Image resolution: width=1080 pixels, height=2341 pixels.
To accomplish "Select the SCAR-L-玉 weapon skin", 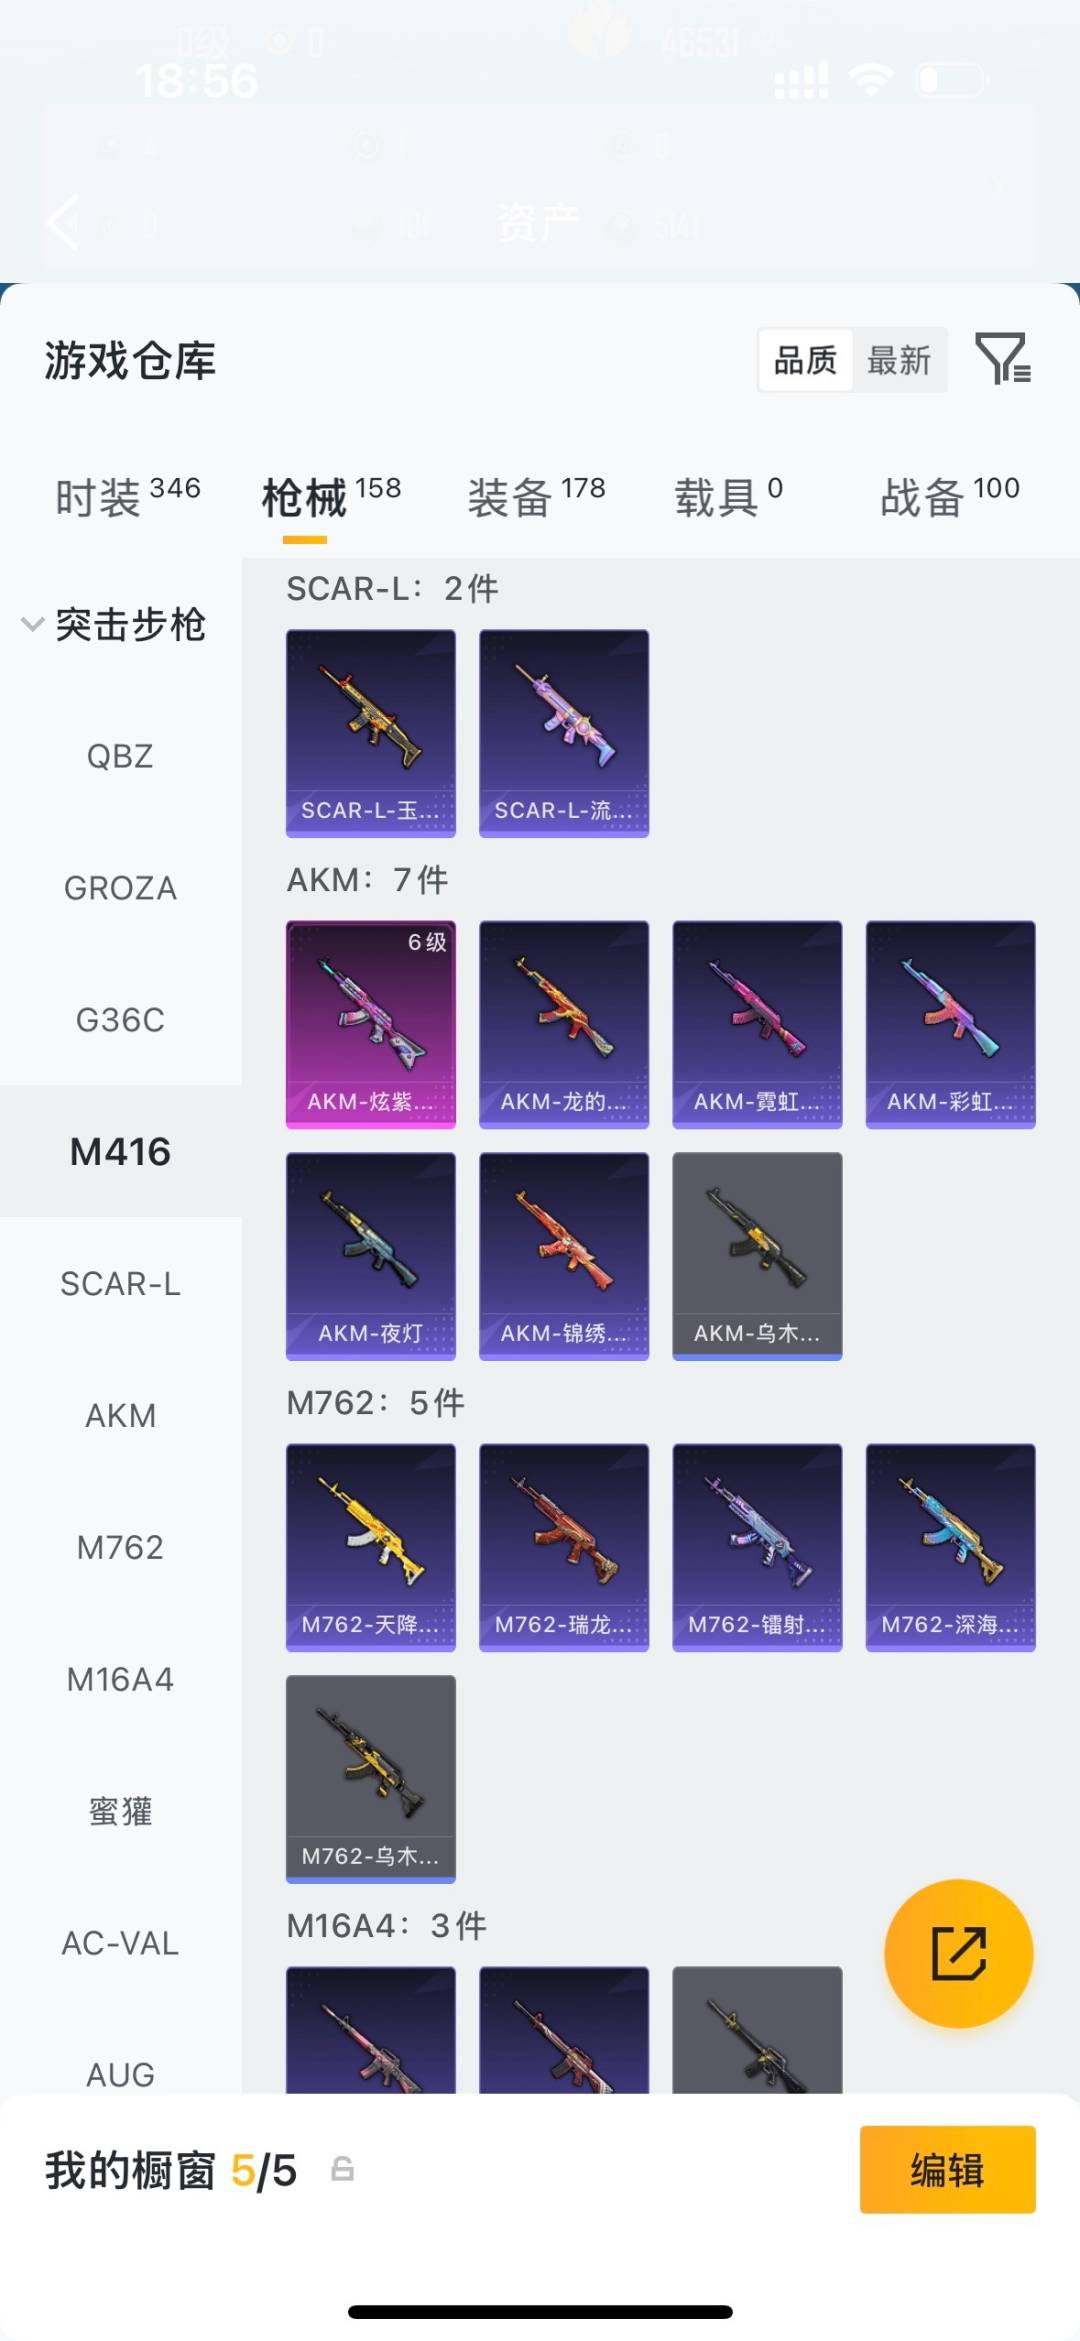I will pos(371,733).
